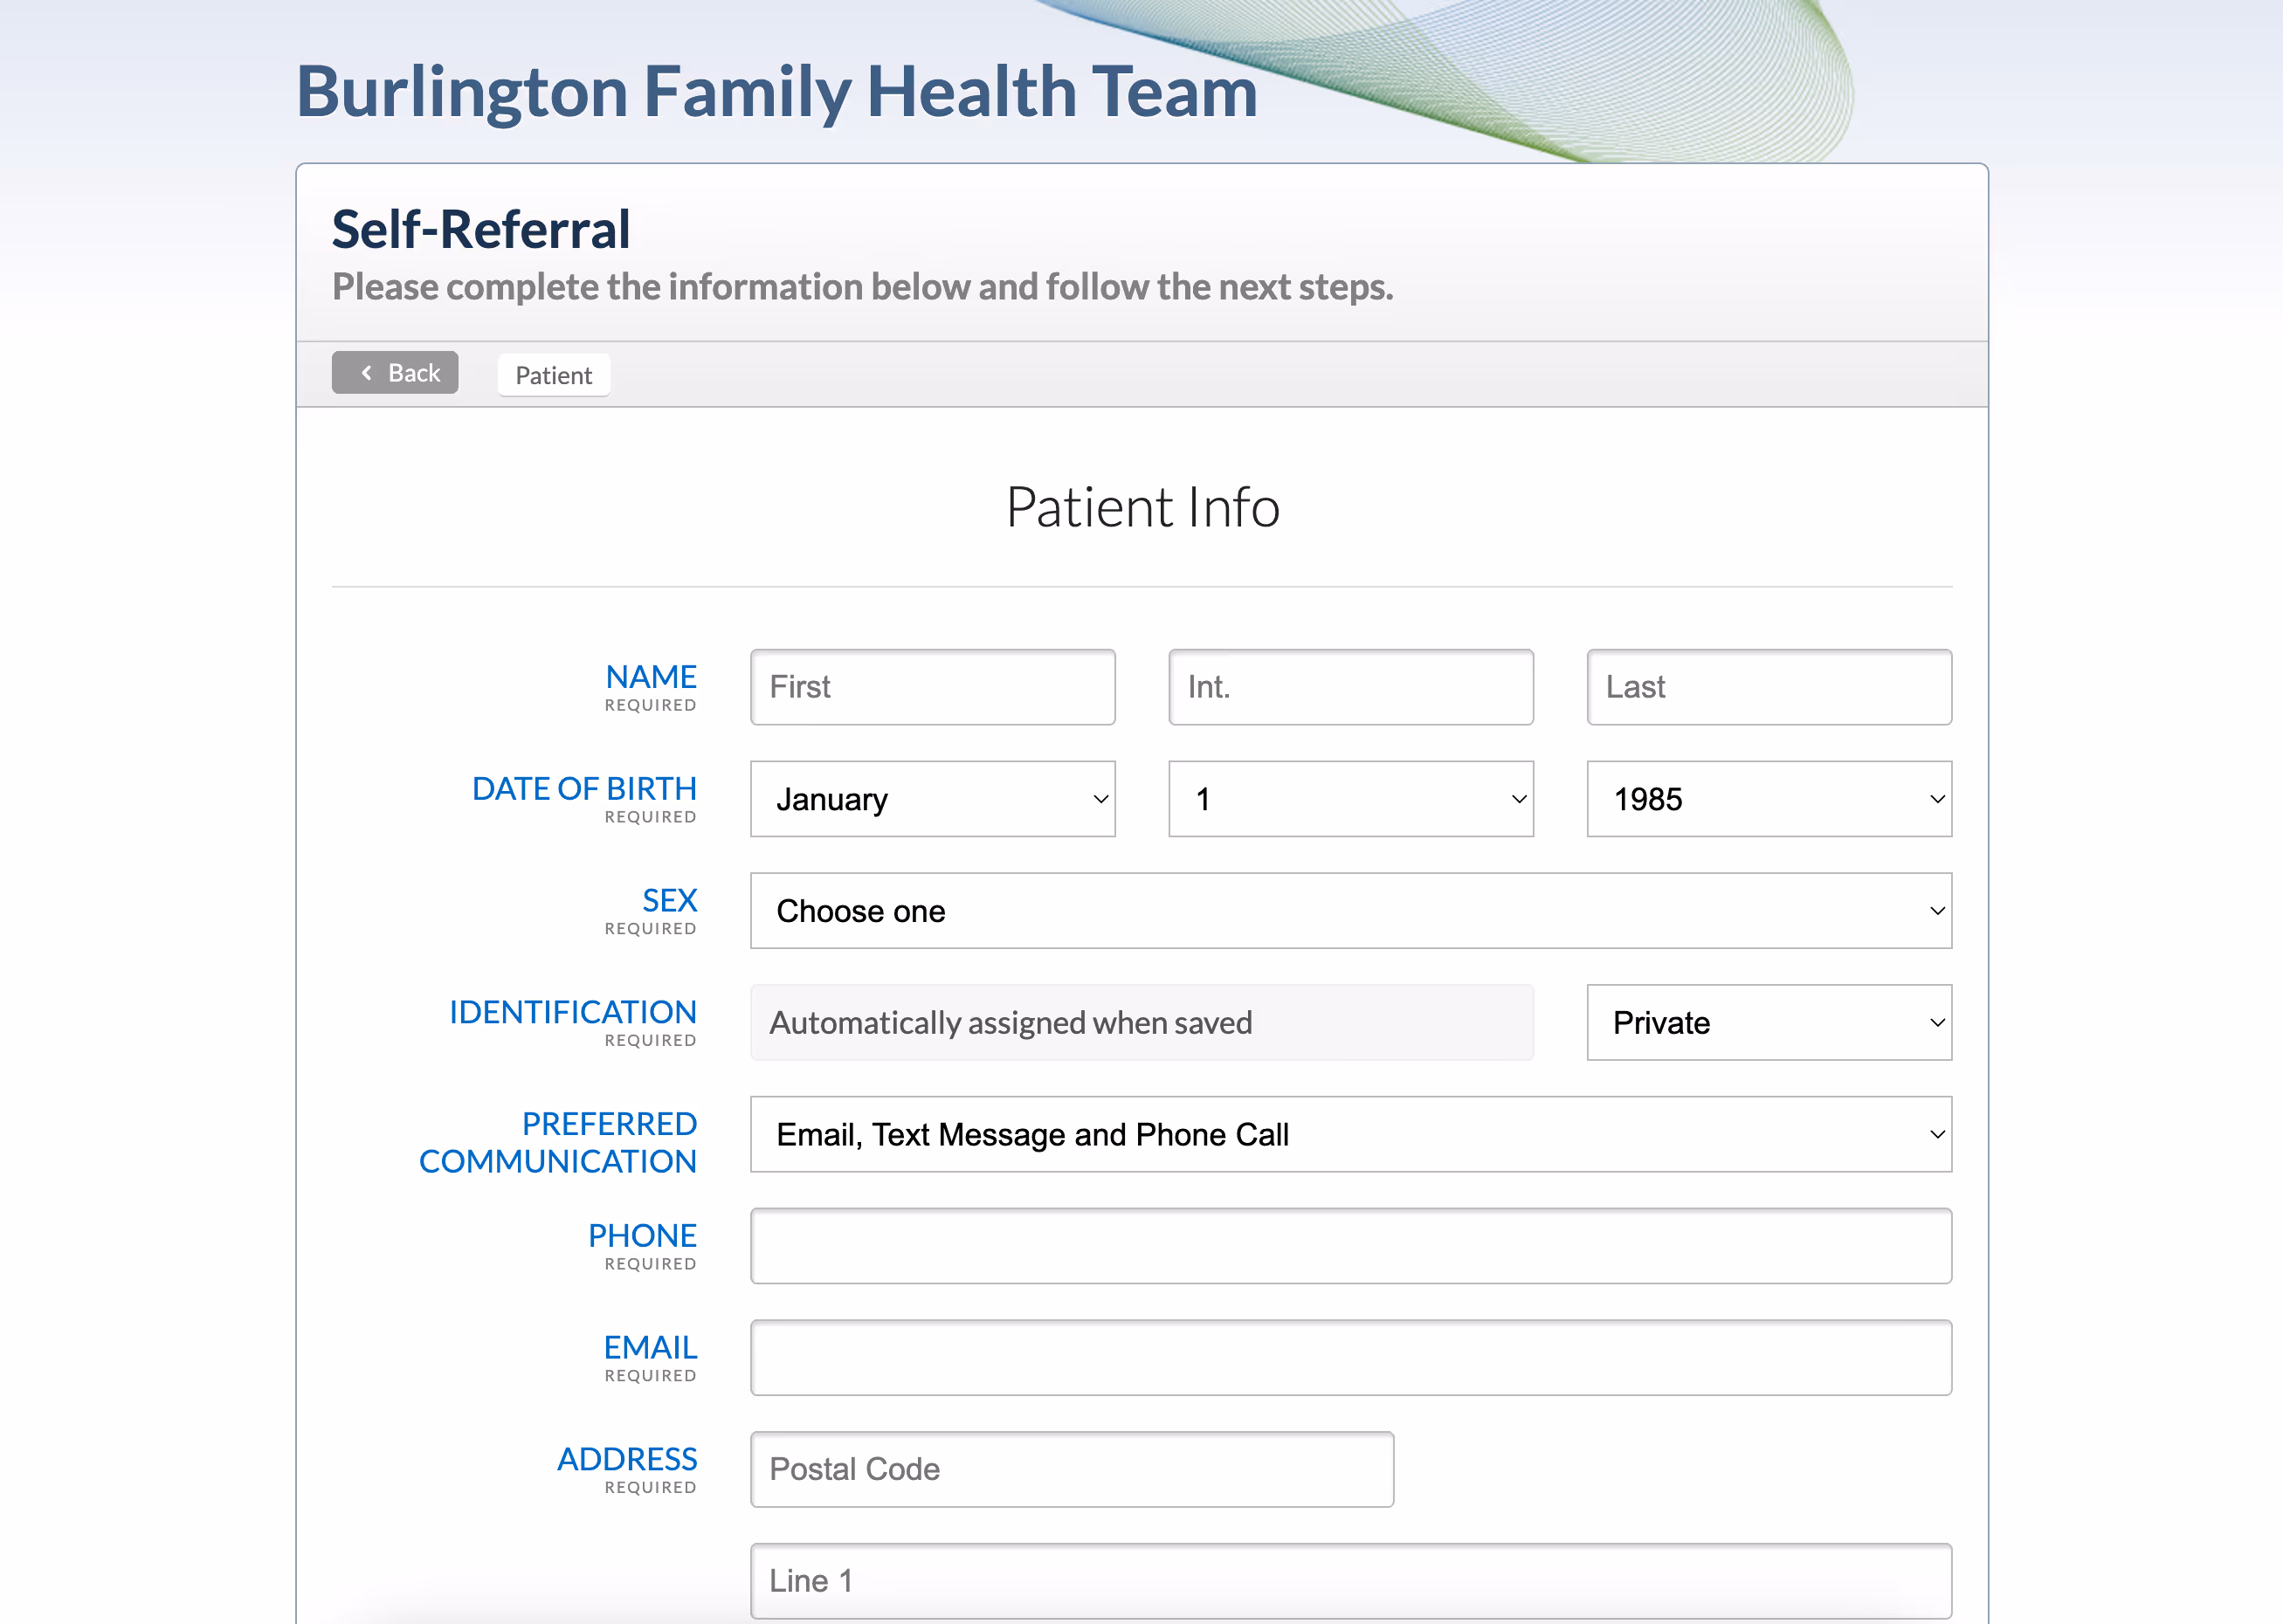2283x1624 pixels.
Task: Click the Int. initial field
Action: [x=1350, y=687]
